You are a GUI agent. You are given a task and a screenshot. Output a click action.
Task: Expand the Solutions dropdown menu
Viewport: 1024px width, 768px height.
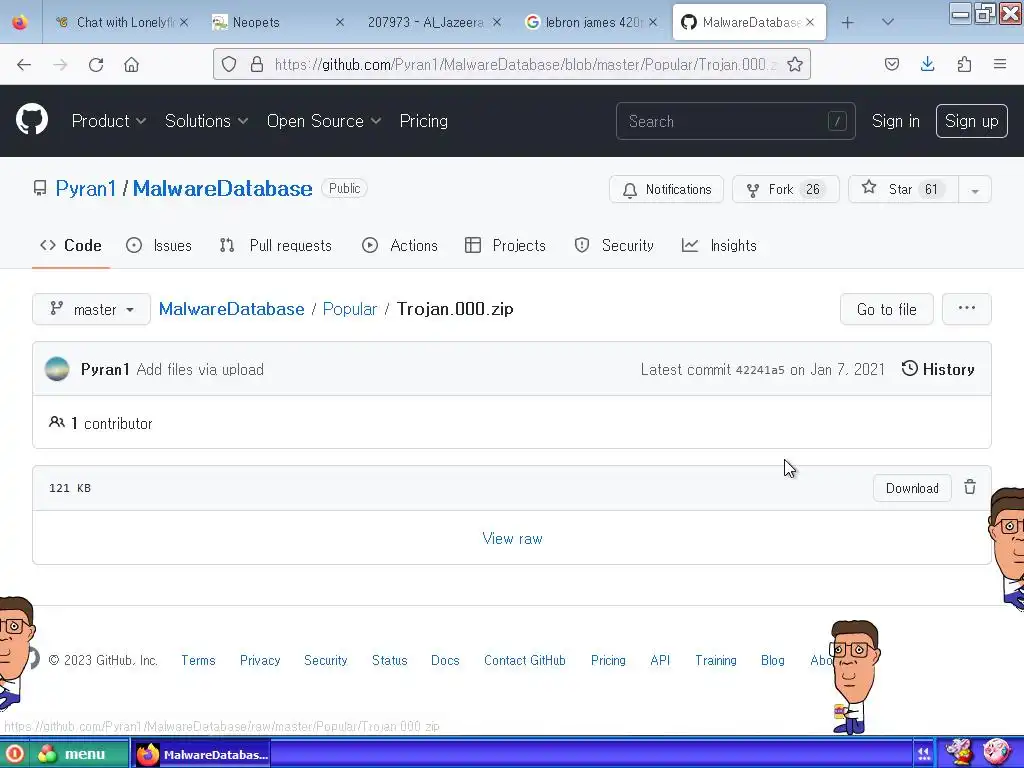coord(206,121)
